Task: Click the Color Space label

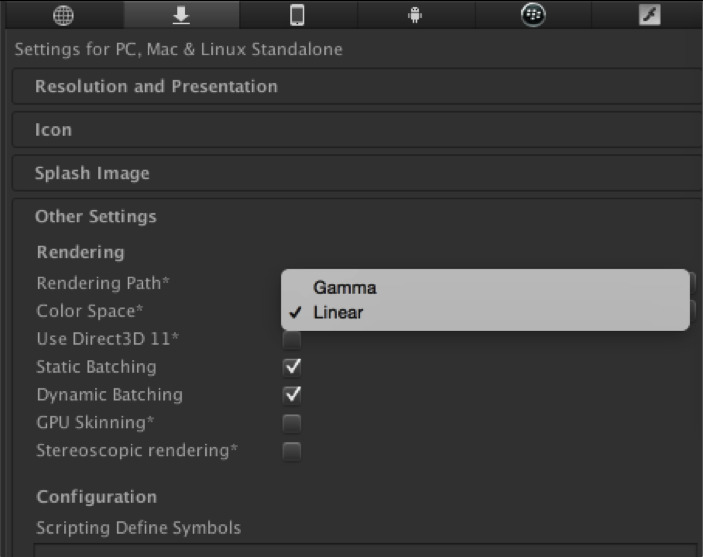Action: [x=90, y=311]
